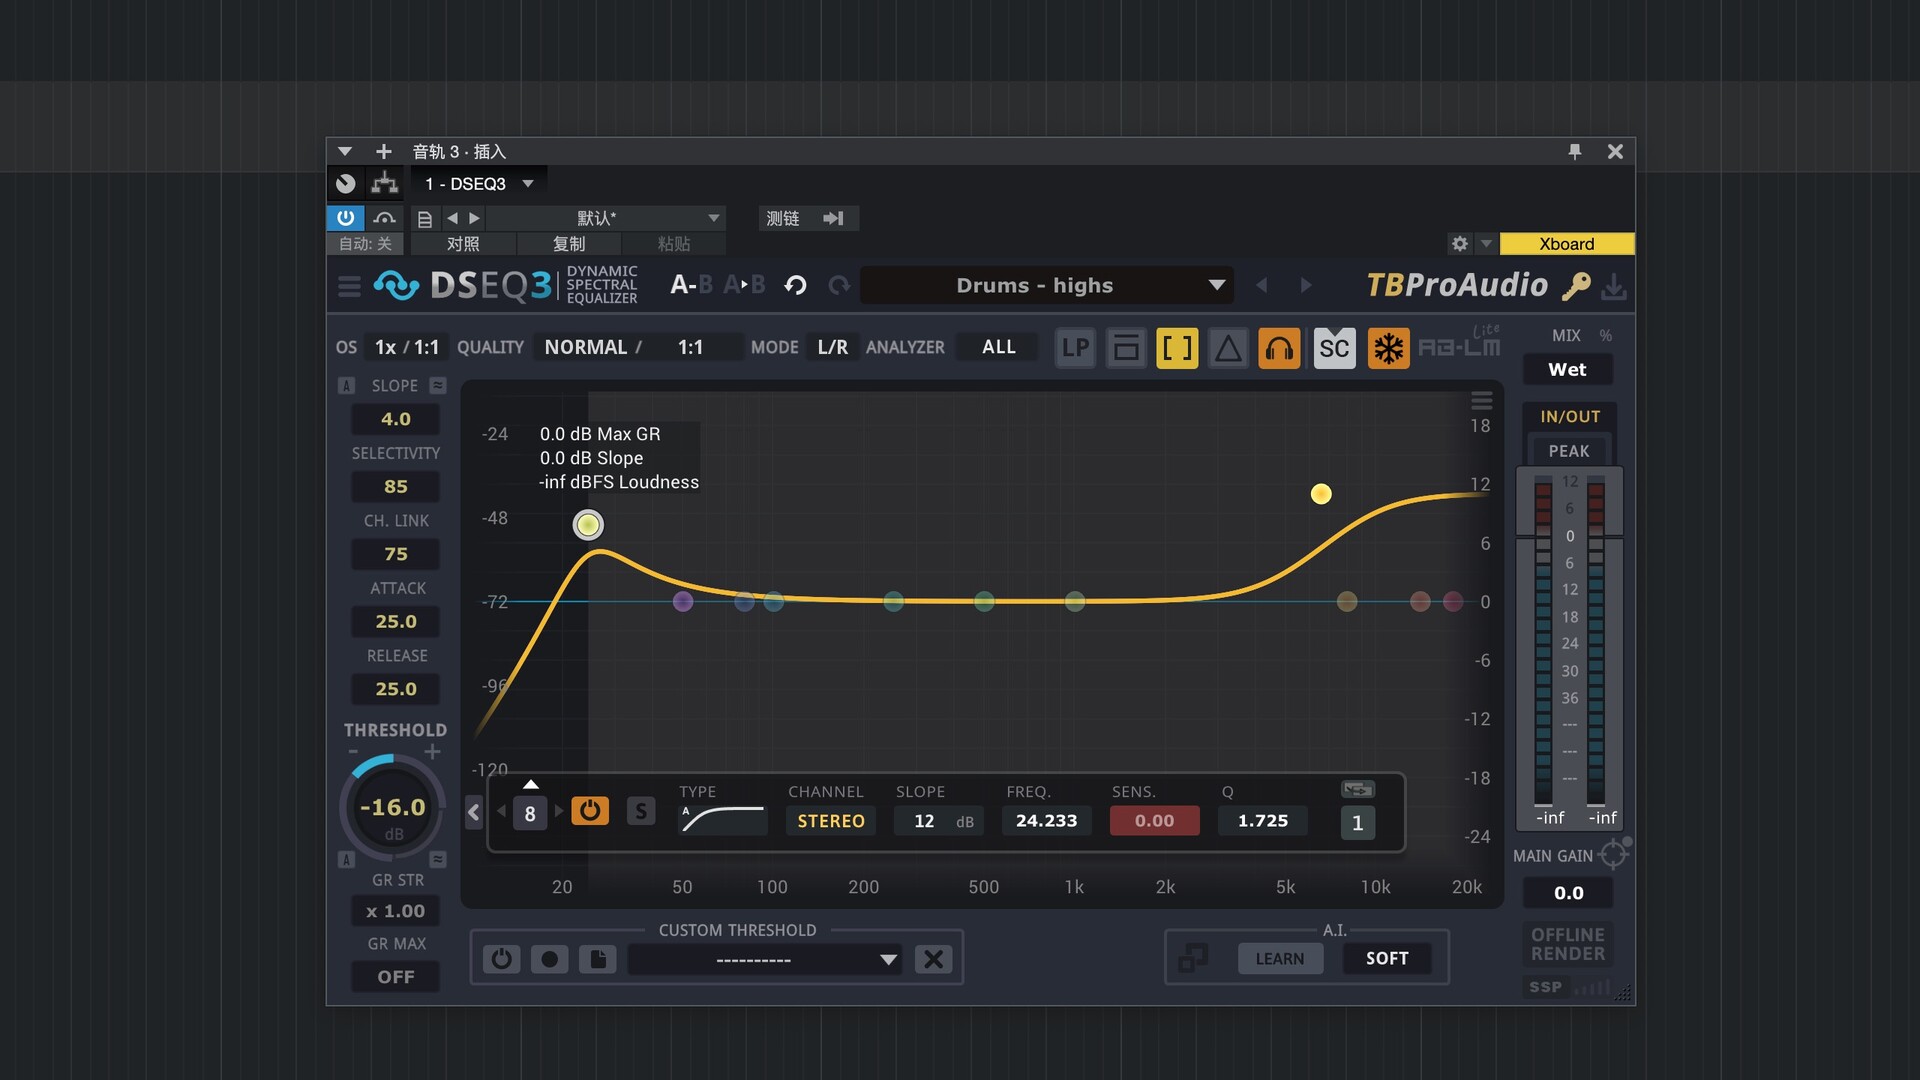This screenshot has width=1920, height=1080.
Task: Select previous preset arrow
Action: [x=1262, y=285]
